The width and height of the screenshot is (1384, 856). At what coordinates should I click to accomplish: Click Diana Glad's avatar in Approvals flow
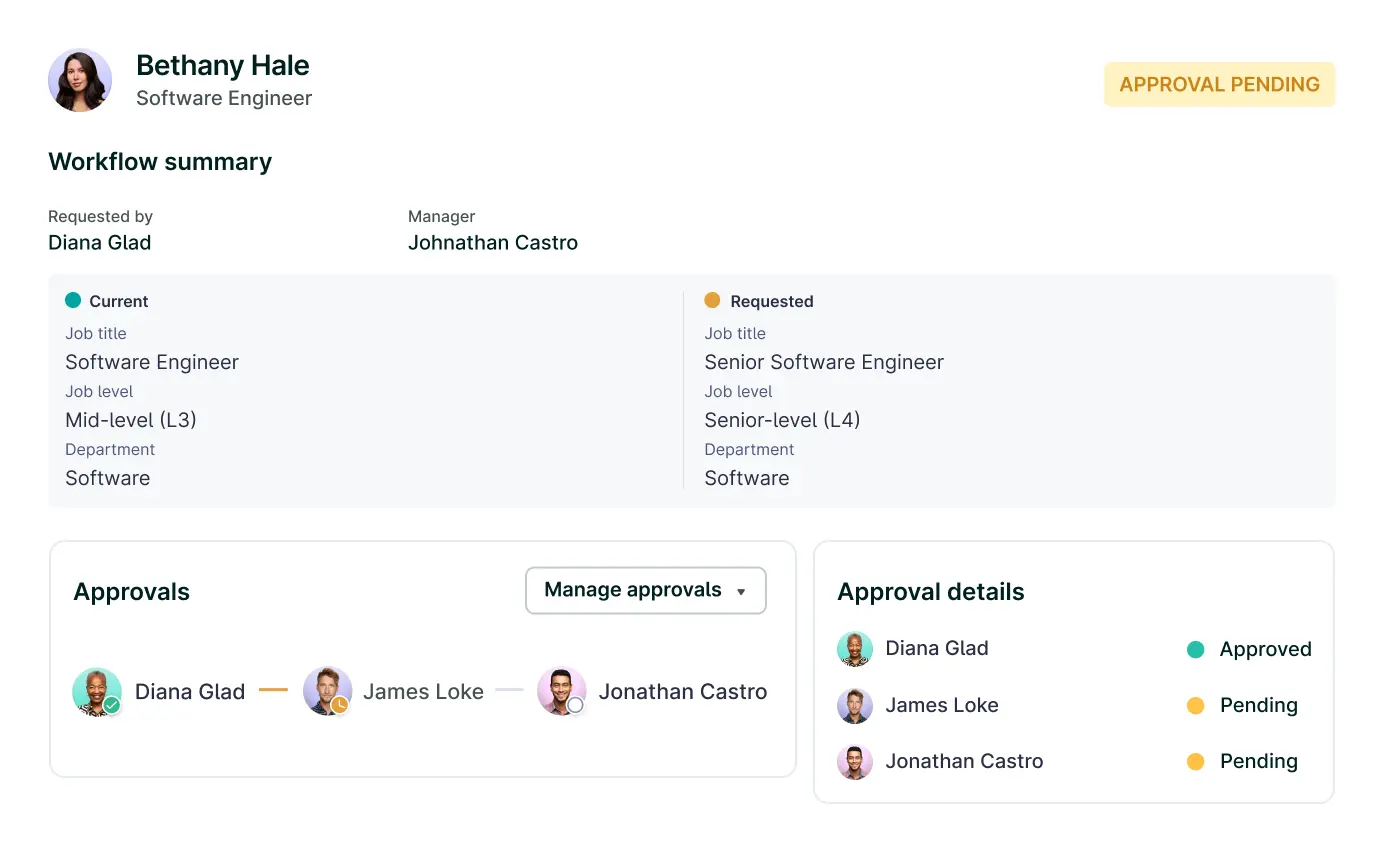coord(96,691)
